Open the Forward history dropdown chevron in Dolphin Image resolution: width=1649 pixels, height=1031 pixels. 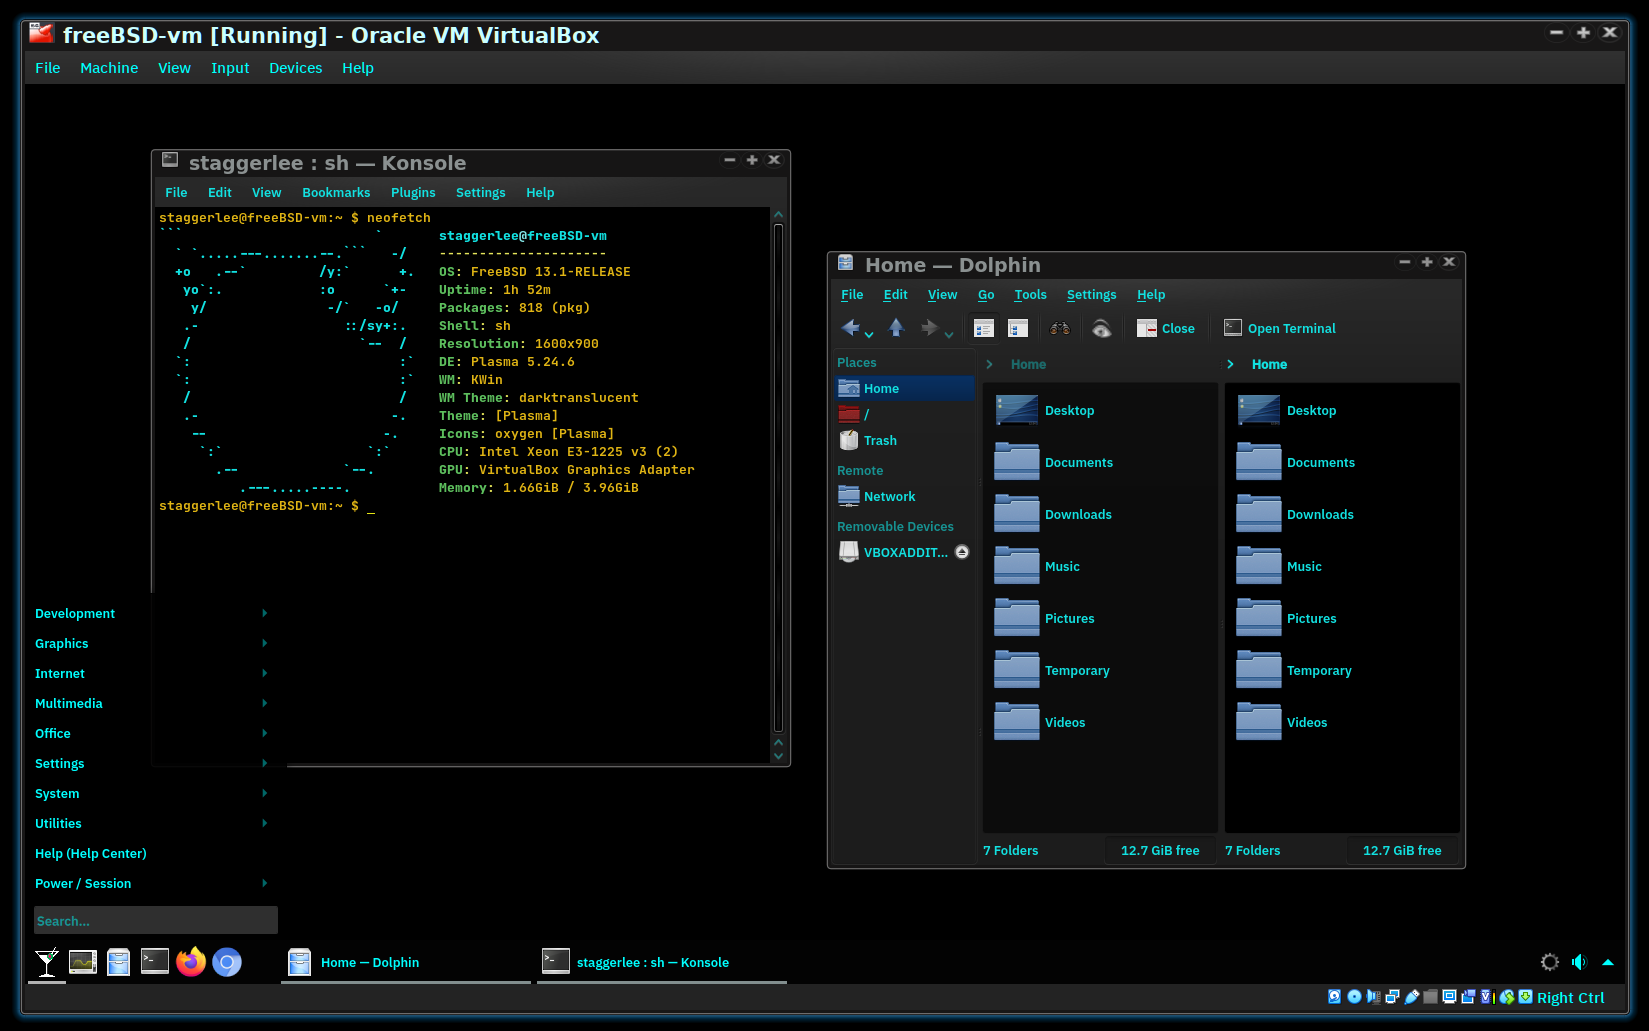tap(949, 335)
